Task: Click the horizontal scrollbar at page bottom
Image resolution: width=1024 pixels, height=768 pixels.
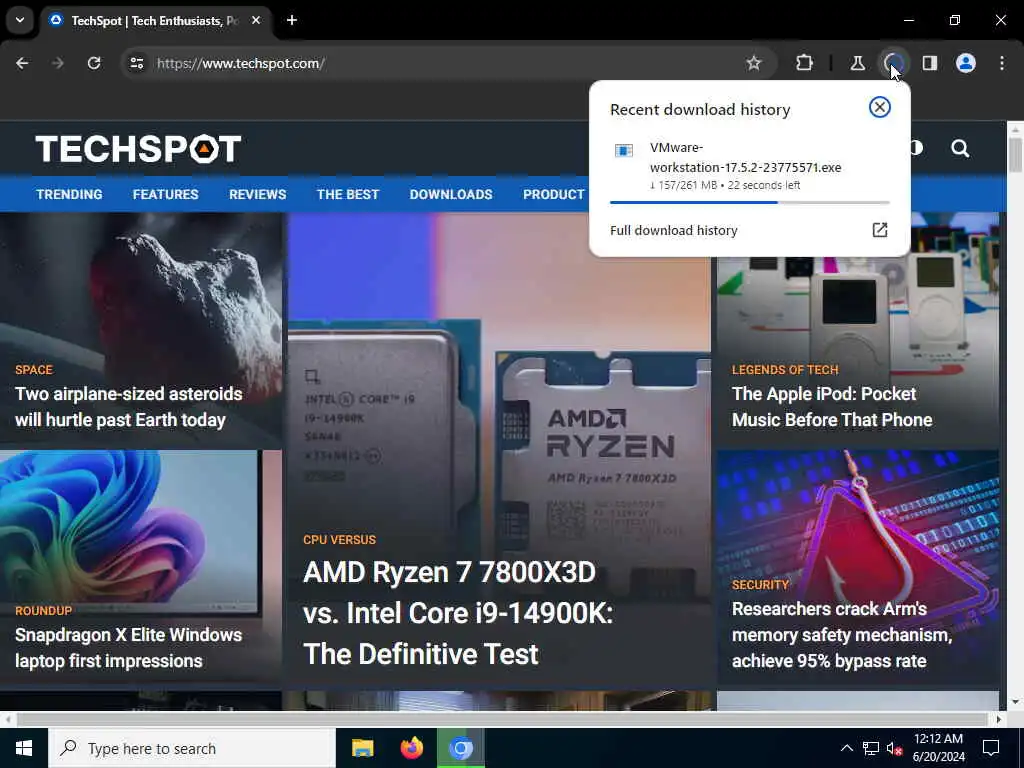Action: (x=502, y=719)
